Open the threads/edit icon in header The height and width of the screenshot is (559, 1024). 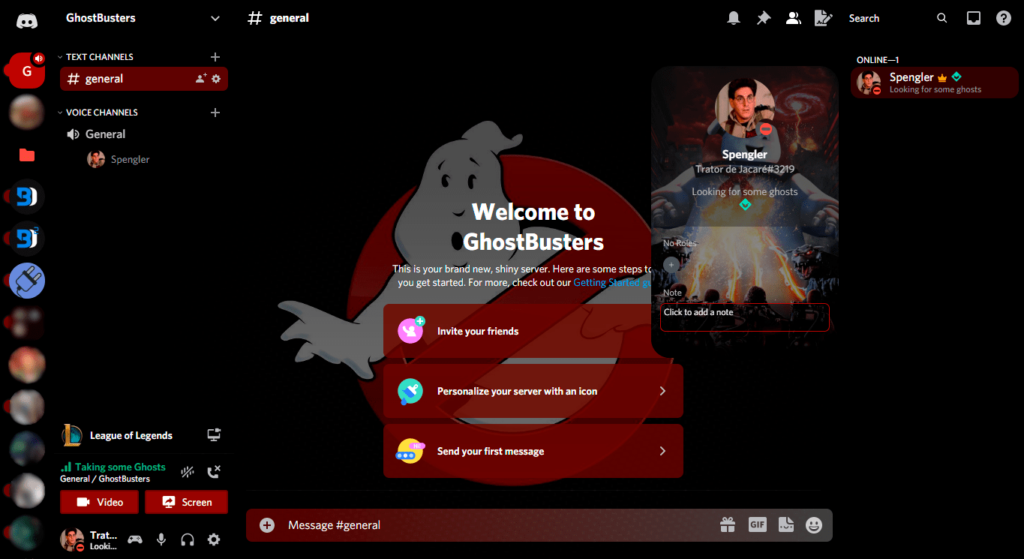pyautogui.click(x=823, y=18)
